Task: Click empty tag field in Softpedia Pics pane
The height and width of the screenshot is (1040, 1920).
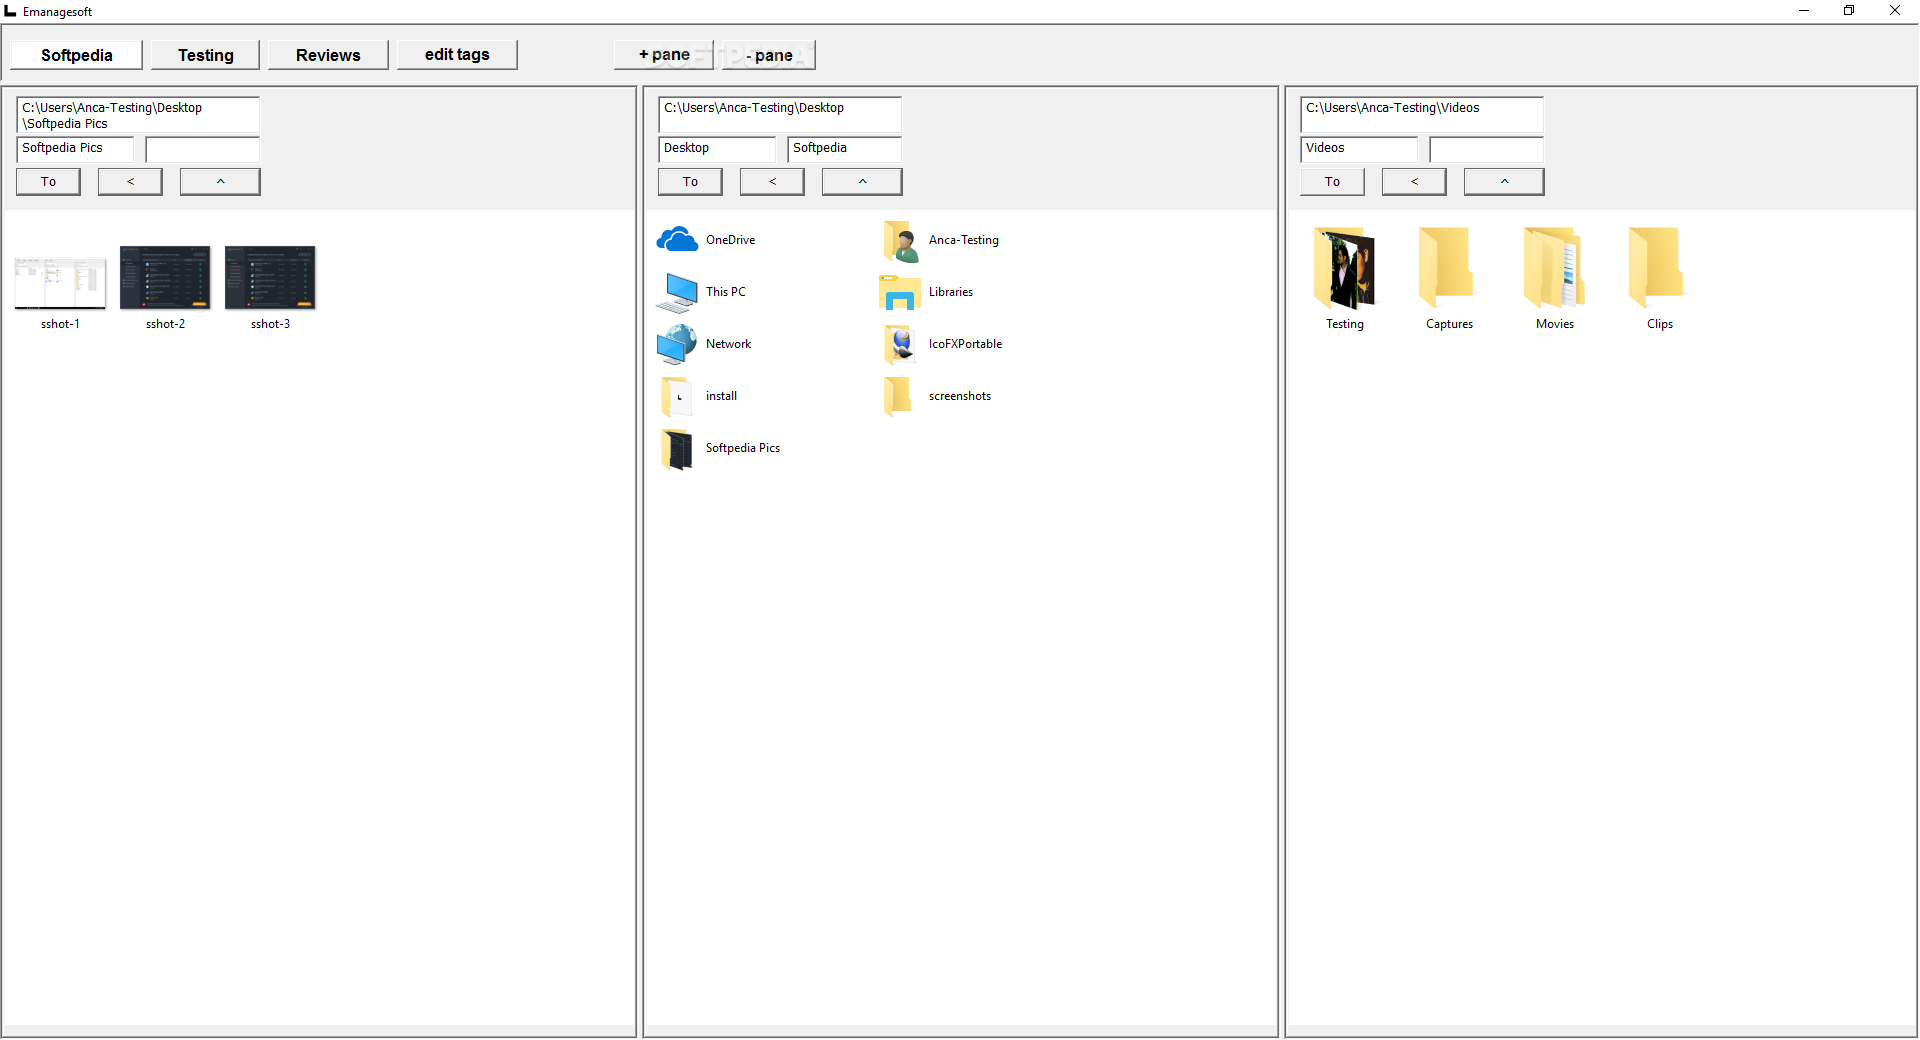Action: coord(203,149)
